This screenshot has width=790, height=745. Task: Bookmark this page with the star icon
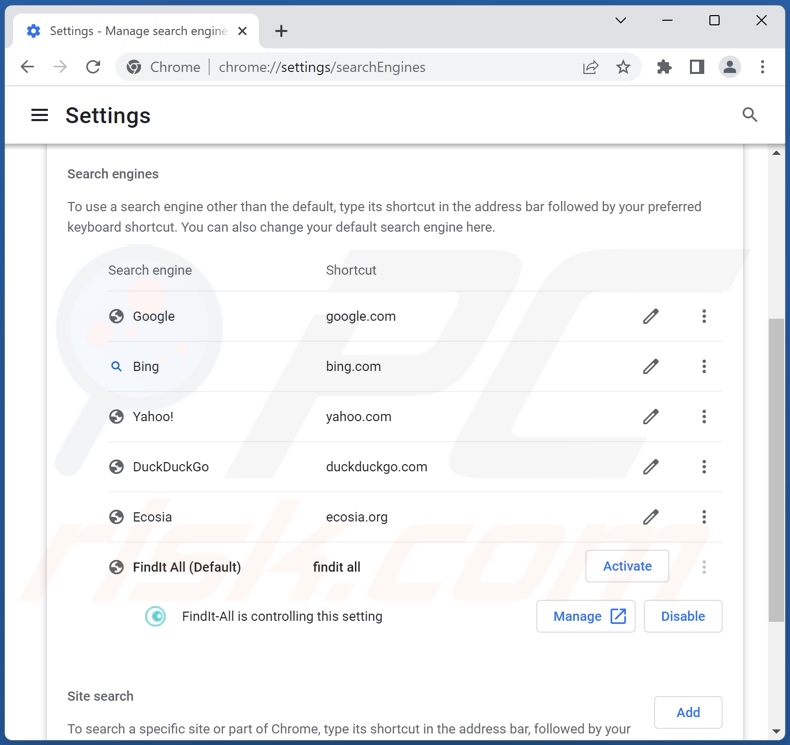[x=623, y=67]
